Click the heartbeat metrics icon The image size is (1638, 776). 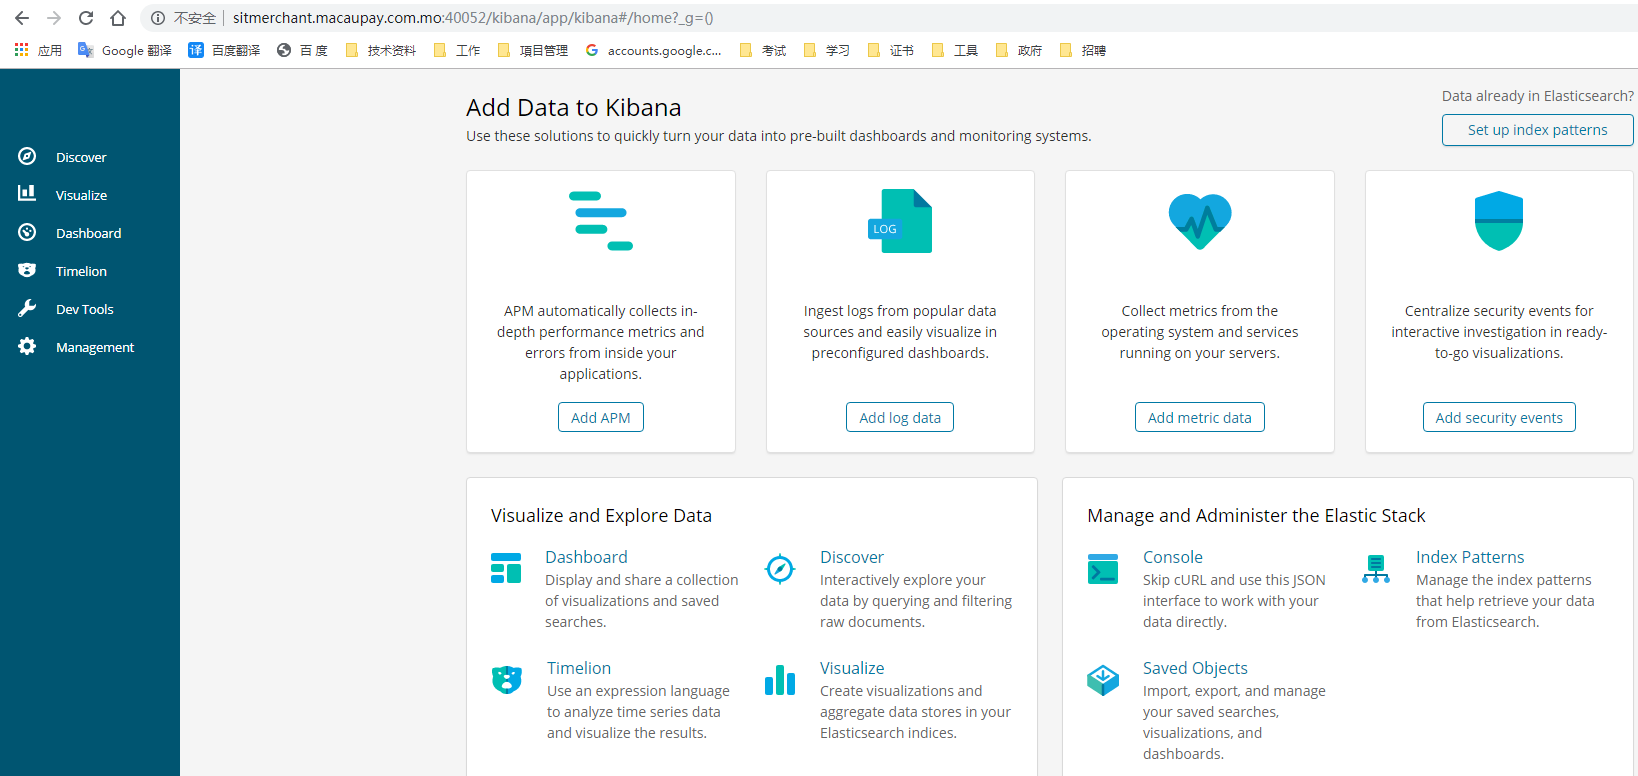(x=1200, y=221)
